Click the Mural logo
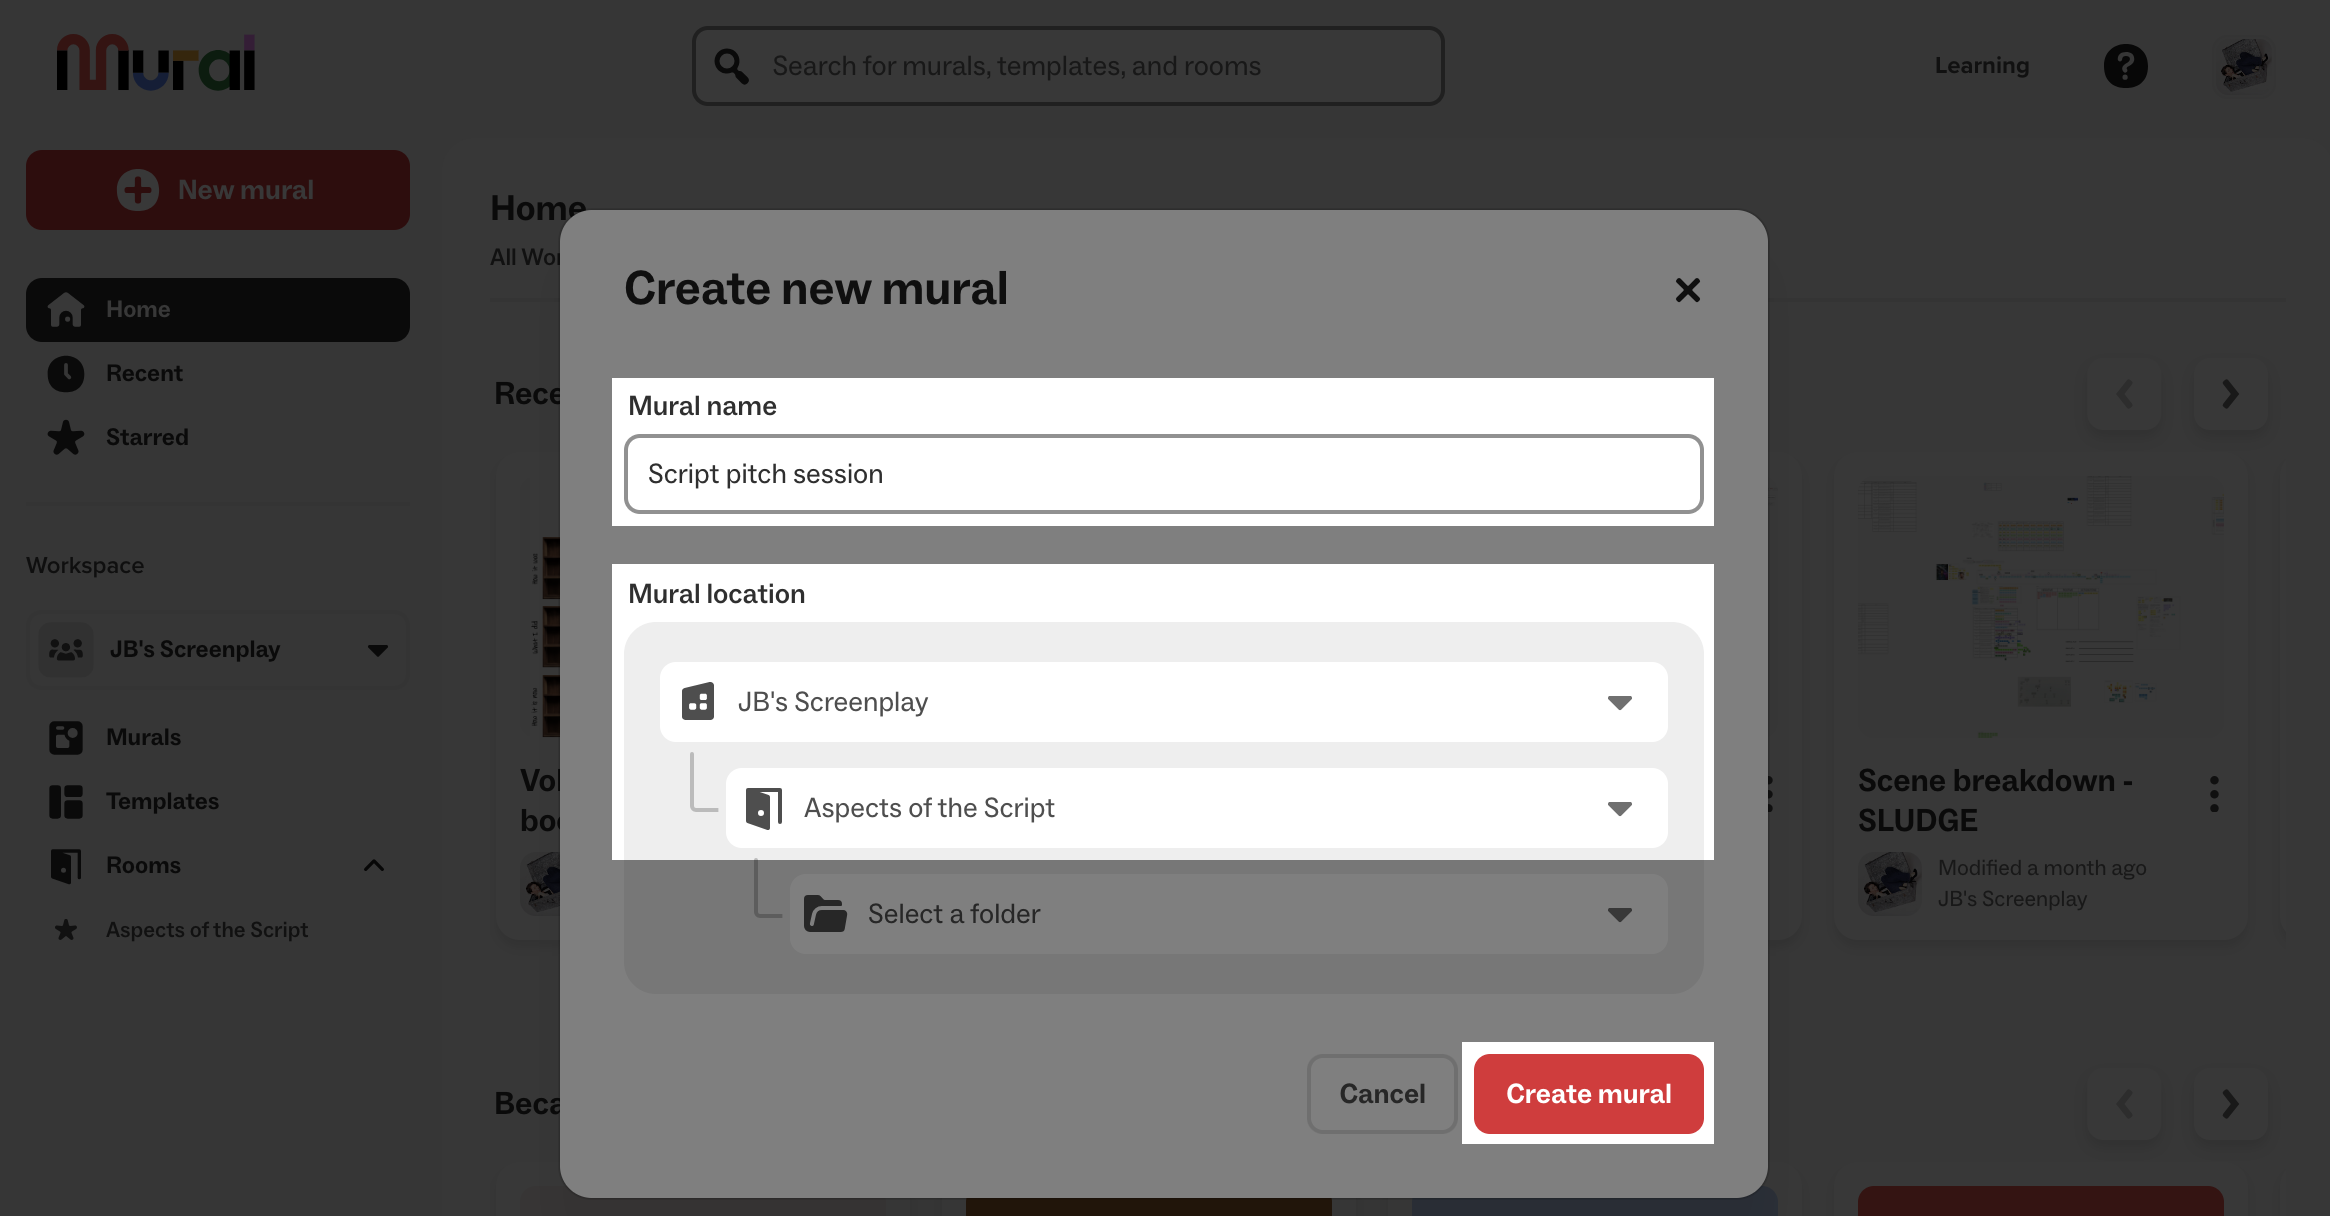Screen dimensions: 2330x1216 pyautogui.click(x=155, y=62)
